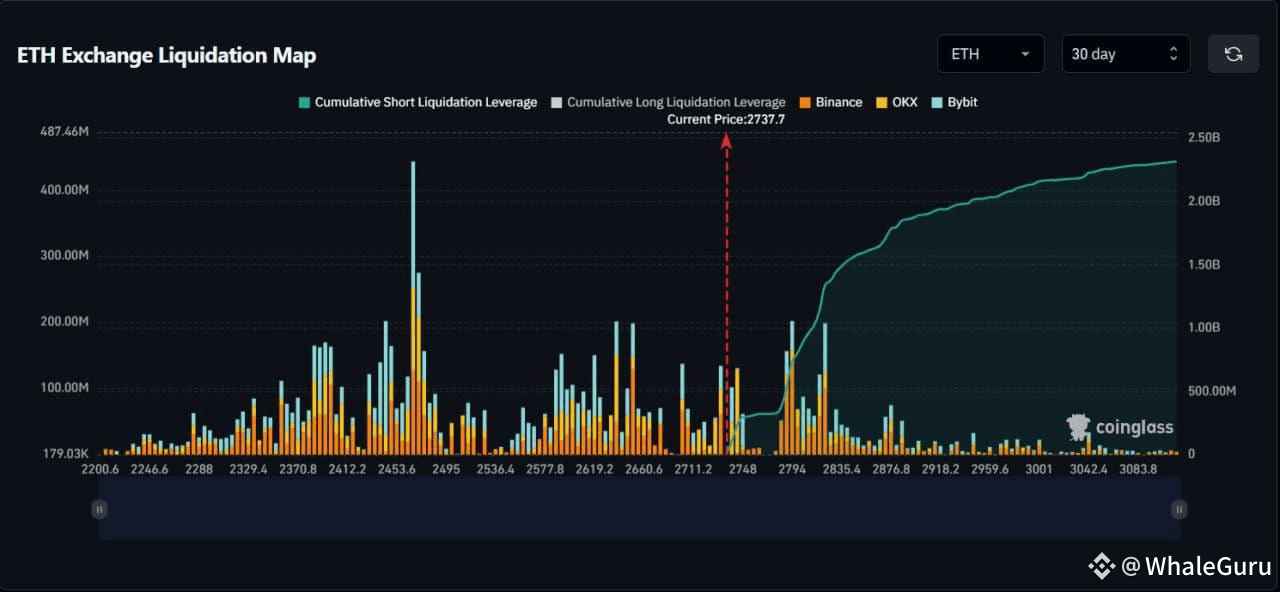Click the 2794 price axis label
This screenshot has width=1280, height=592.
click(x=792, y=469)
